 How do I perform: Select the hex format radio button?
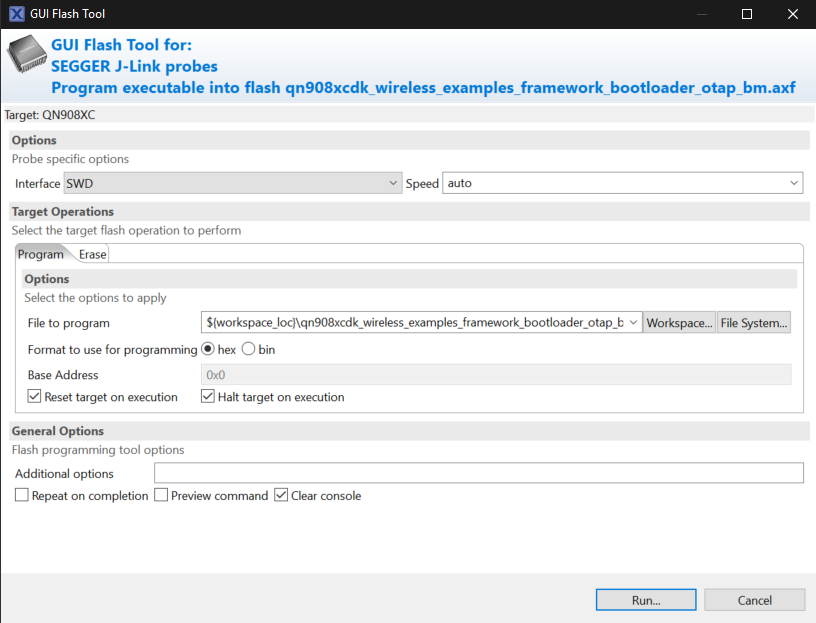point(208,349)
